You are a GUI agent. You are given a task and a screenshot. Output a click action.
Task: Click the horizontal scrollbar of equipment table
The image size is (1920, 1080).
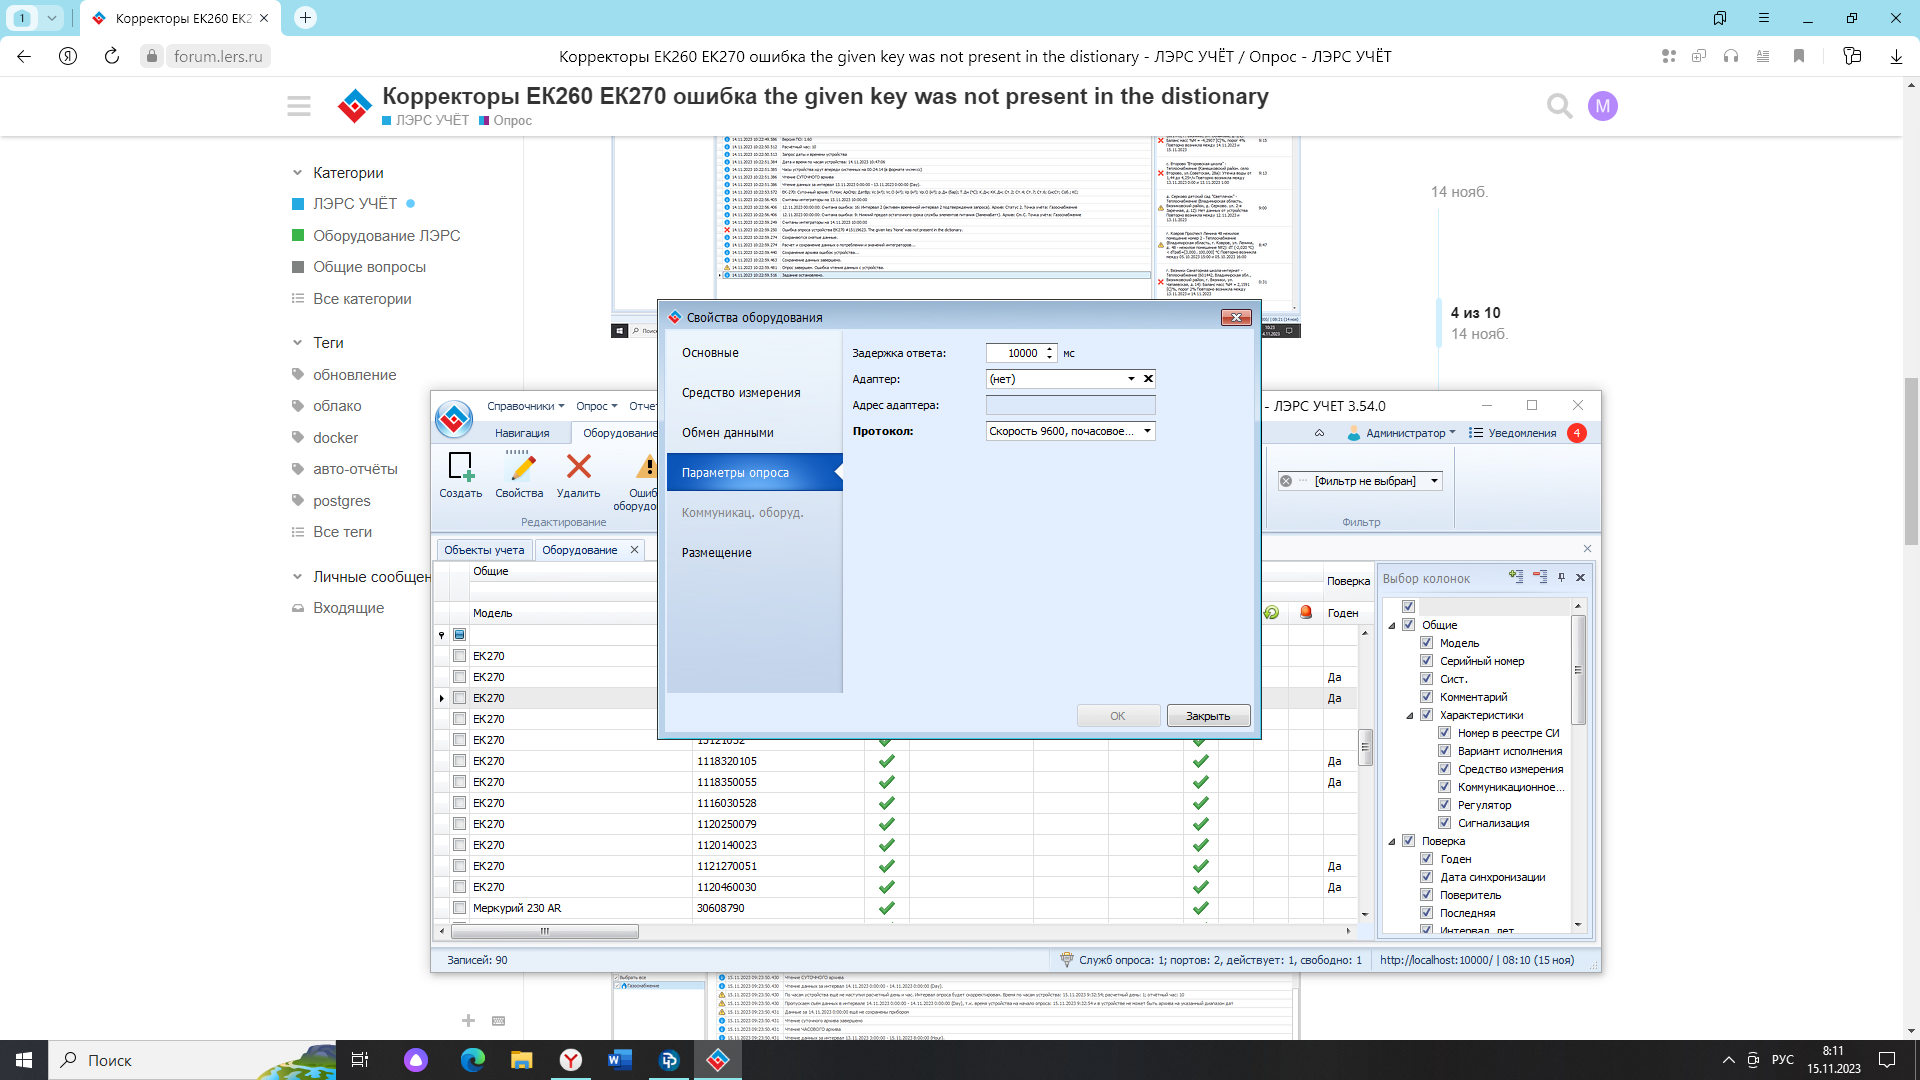pos(545,932)
